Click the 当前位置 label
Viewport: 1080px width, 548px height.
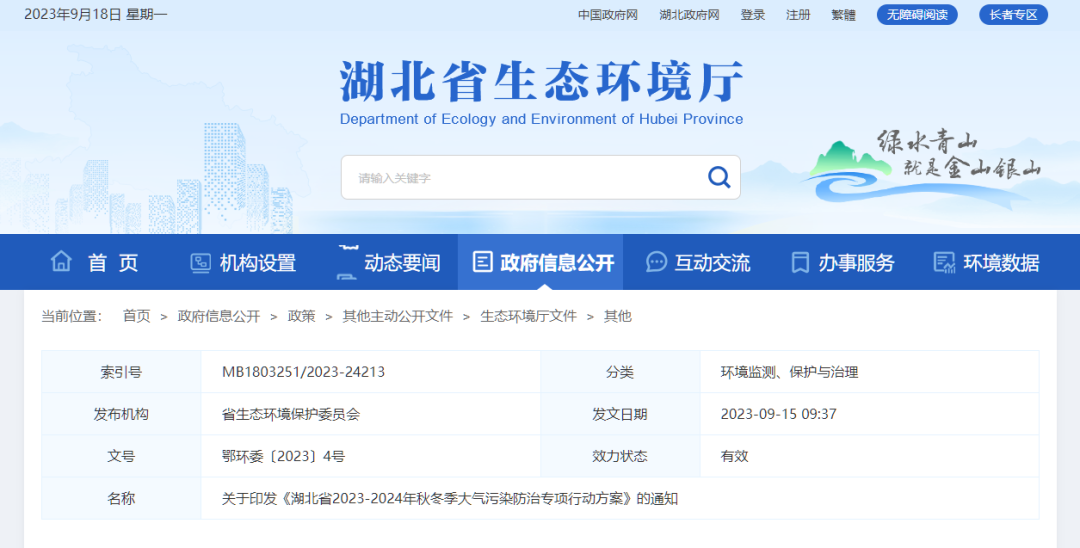tap(72, 316)
